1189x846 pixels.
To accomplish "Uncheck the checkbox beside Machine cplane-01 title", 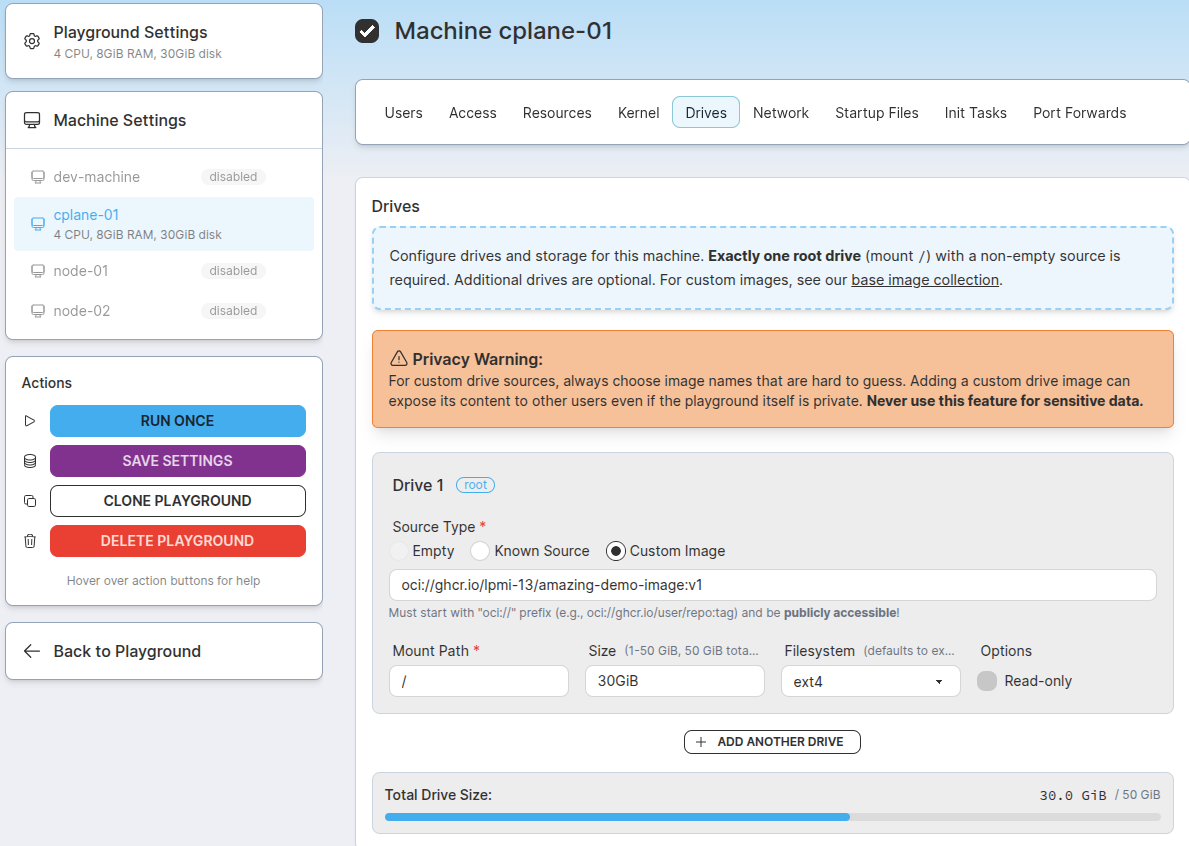I will (366, 31).
